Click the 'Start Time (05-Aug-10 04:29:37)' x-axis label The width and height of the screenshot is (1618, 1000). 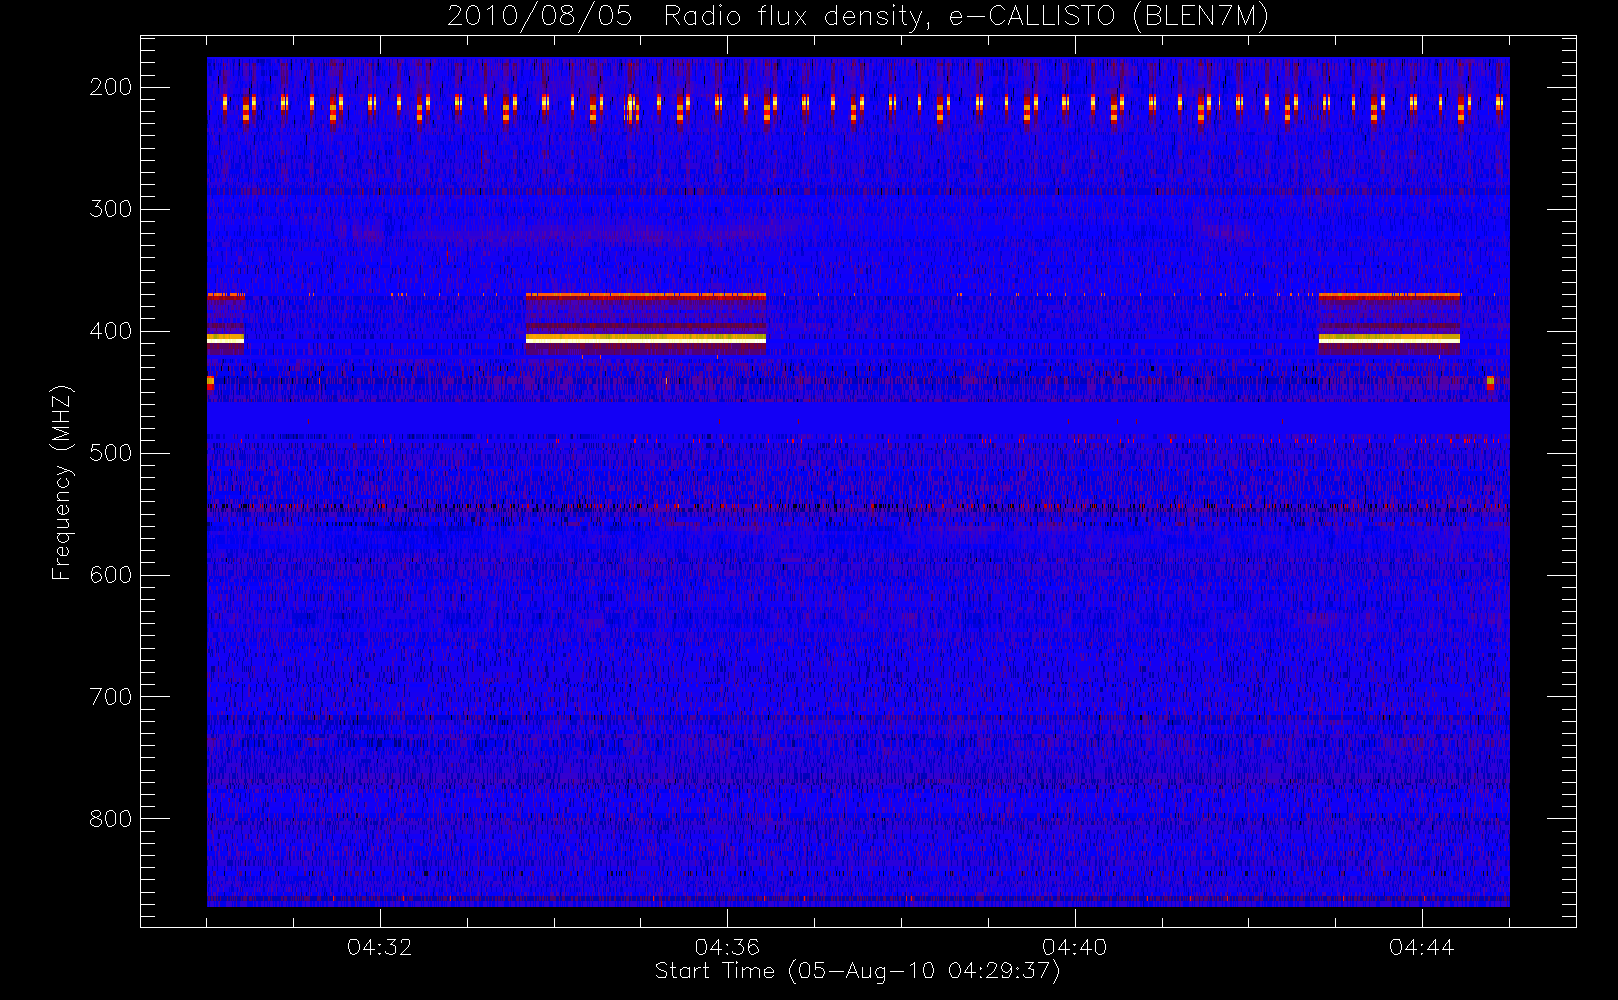[857, 971]
